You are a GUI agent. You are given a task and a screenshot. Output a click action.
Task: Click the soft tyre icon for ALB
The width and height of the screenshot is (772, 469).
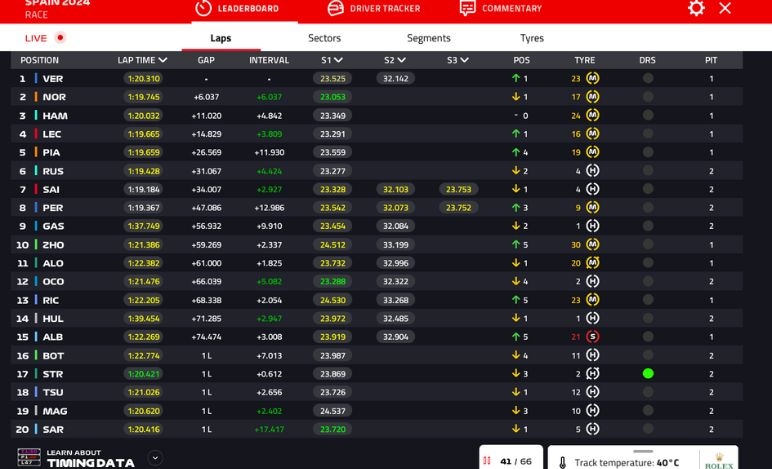592,336
